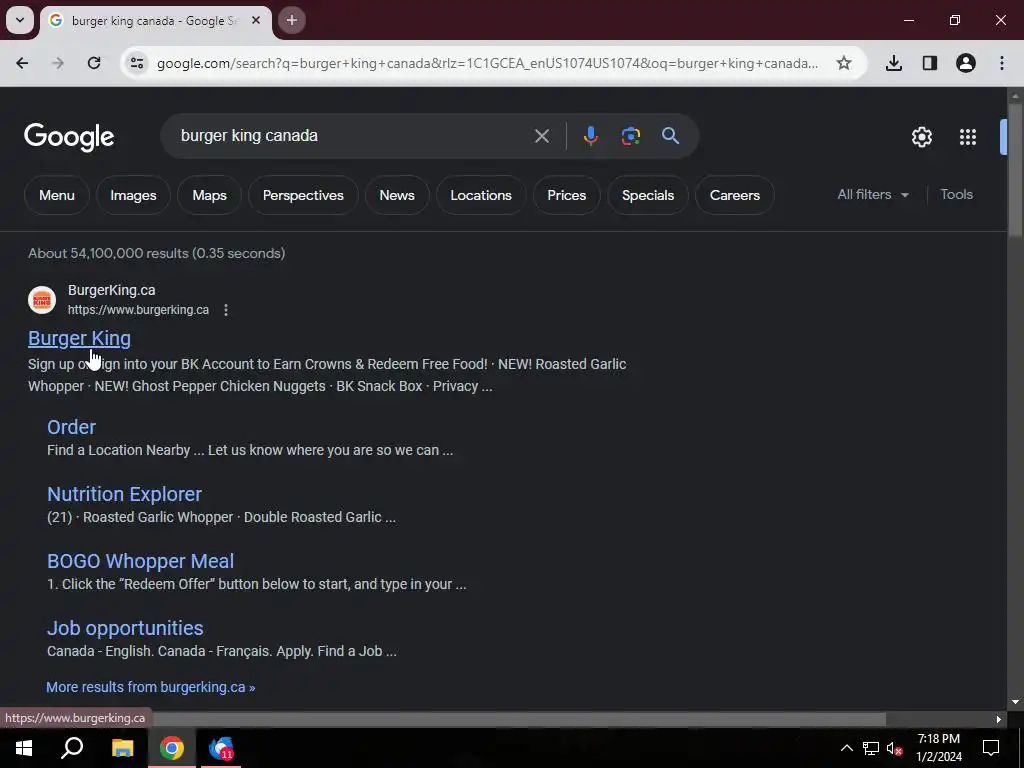1024x768 pixels.
Task: Click the vertical page scrollbar thumb
Action: click(1015, 170)
